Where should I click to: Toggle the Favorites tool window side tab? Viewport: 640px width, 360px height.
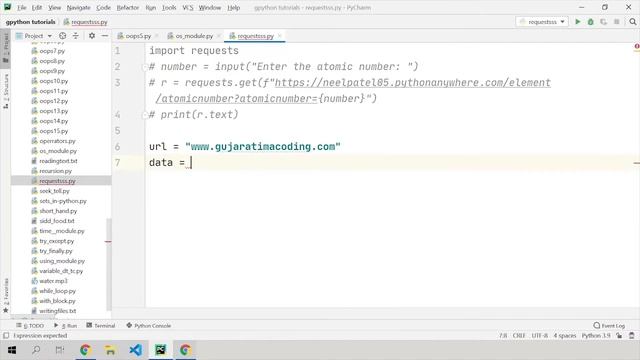(6, 295)
